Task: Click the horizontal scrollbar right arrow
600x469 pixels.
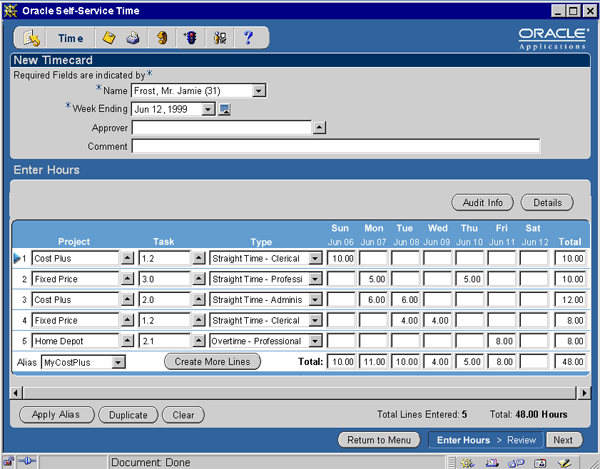Action: point(584,392)
